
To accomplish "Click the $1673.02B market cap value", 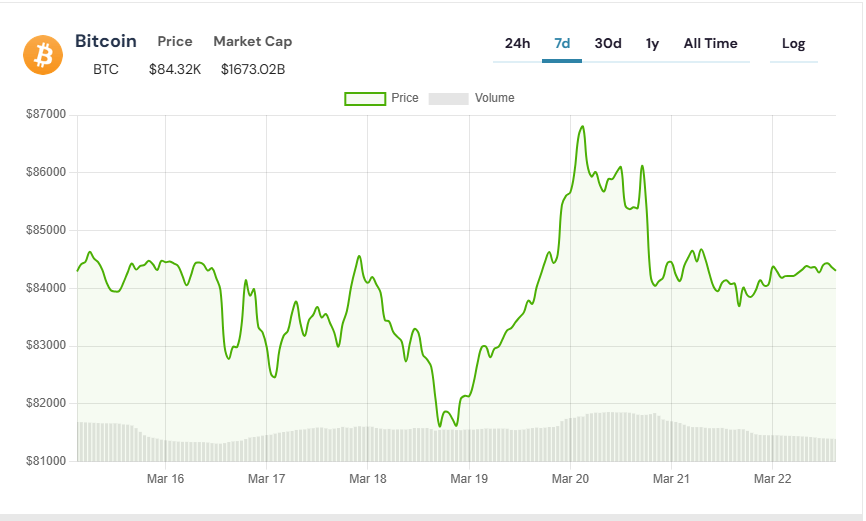I will pos(252,70).
